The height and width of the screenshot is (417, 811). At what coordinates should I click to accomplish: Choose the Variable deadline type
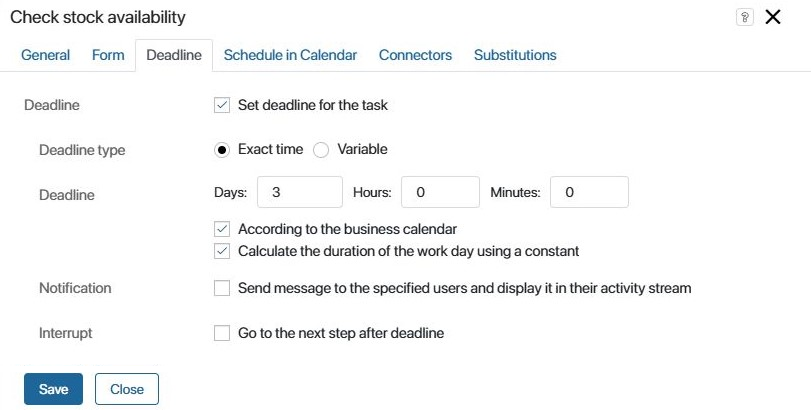(x=321, y=150)
